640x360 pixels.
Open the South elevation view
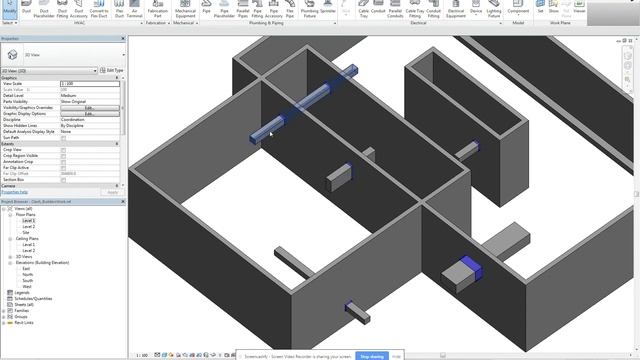28,281
